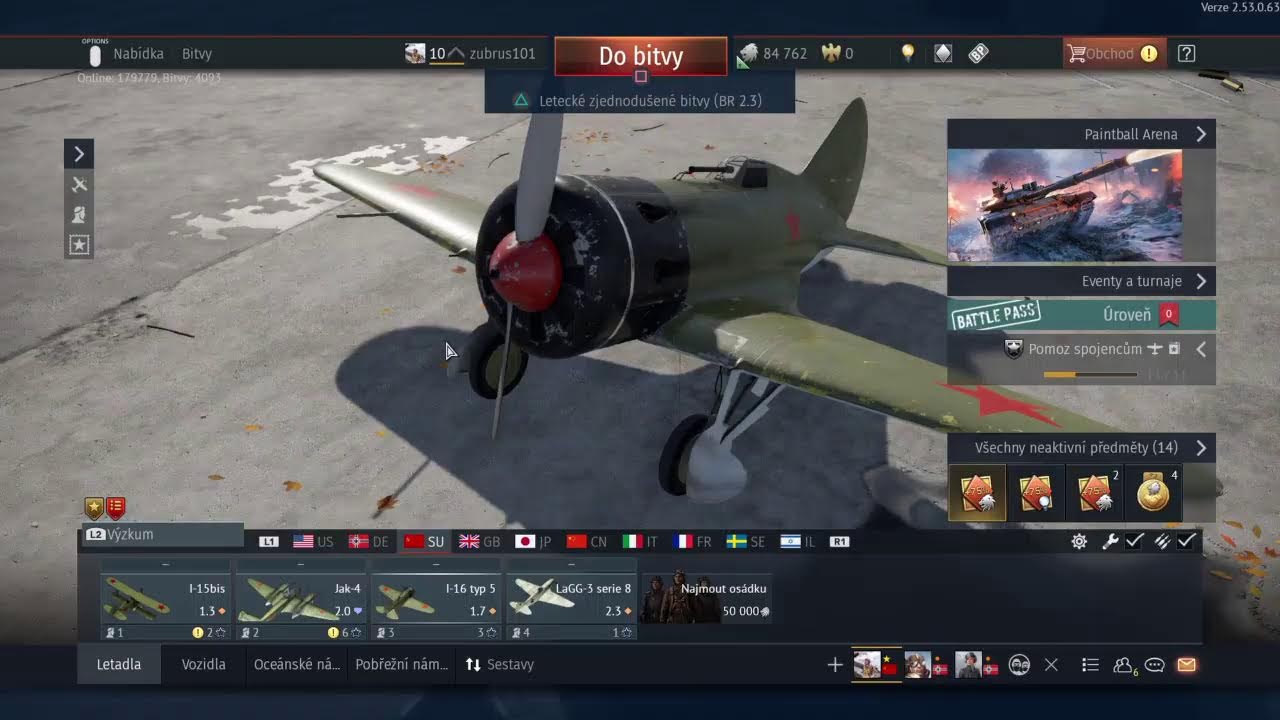The width and height of the screenshot is (1280, 720).
Task: Select the SU nation tab
Action: pos(424,541)
